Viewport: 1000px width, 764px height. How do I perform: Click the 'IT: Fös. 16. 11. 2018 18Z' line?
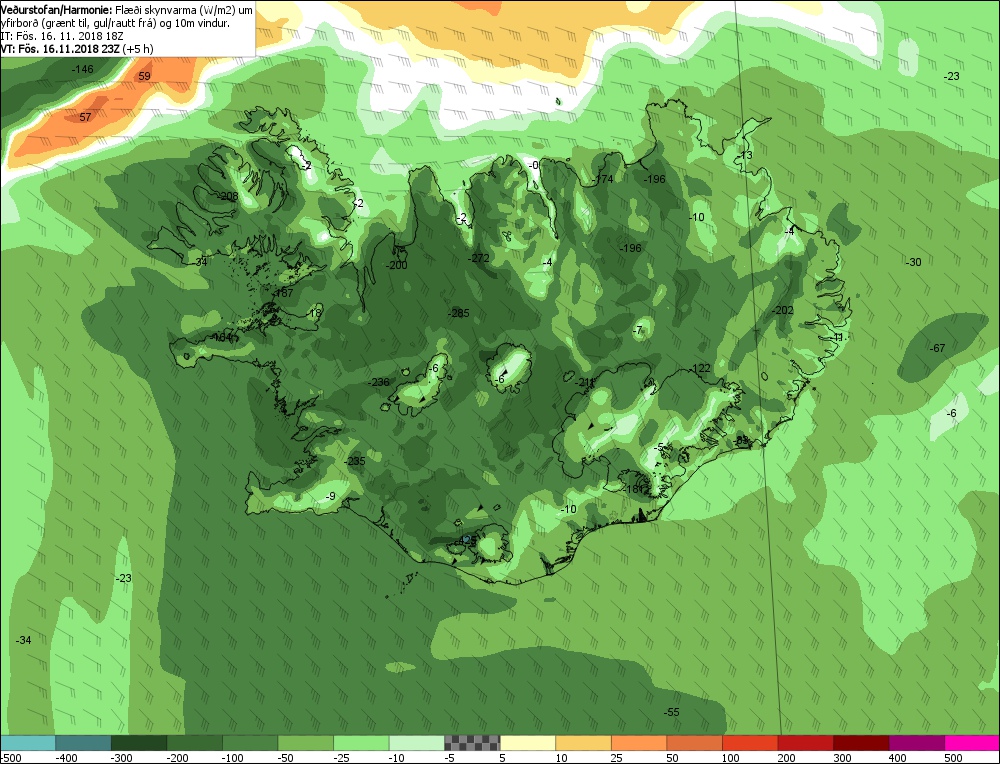(x=62, y=36)
